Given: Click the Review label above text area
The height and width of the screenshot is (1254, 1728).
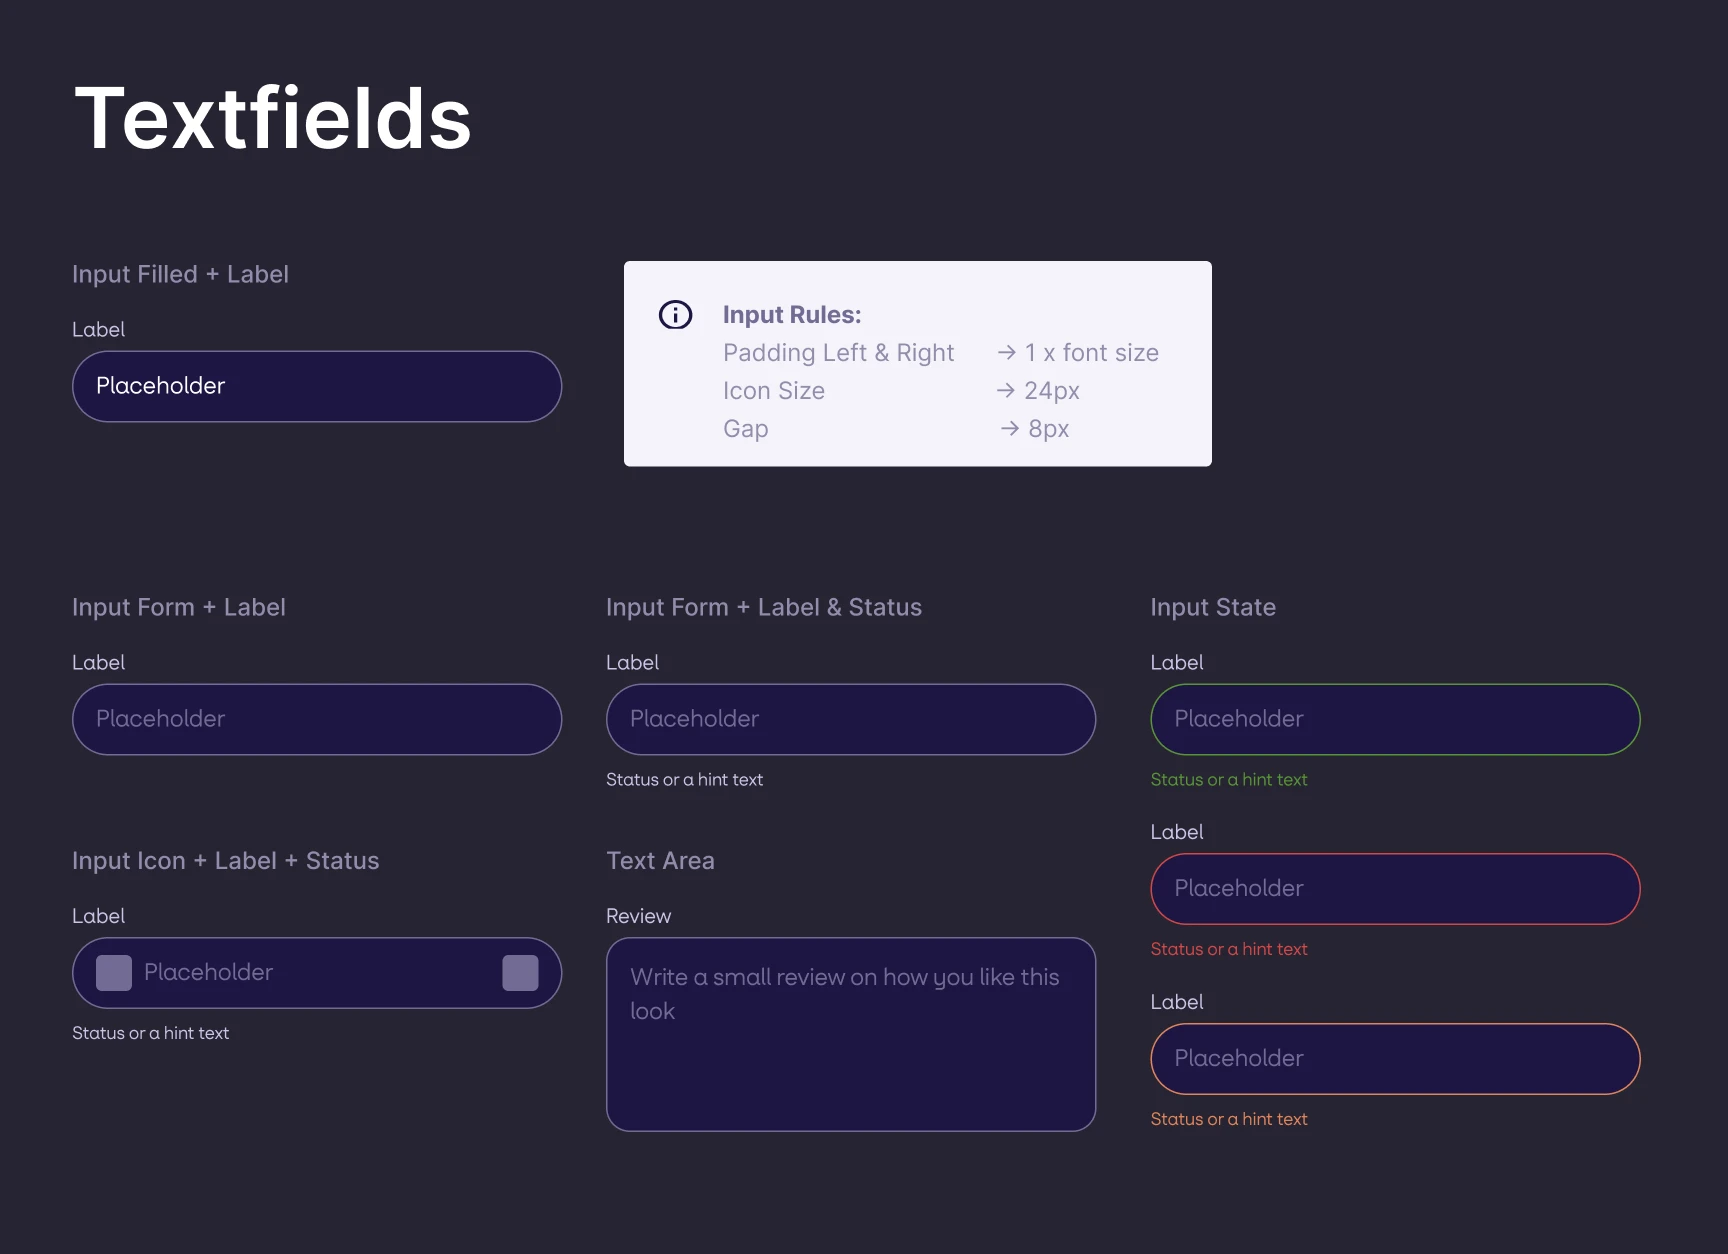Looking at the screenshot, I should click(x=638, y=916).
